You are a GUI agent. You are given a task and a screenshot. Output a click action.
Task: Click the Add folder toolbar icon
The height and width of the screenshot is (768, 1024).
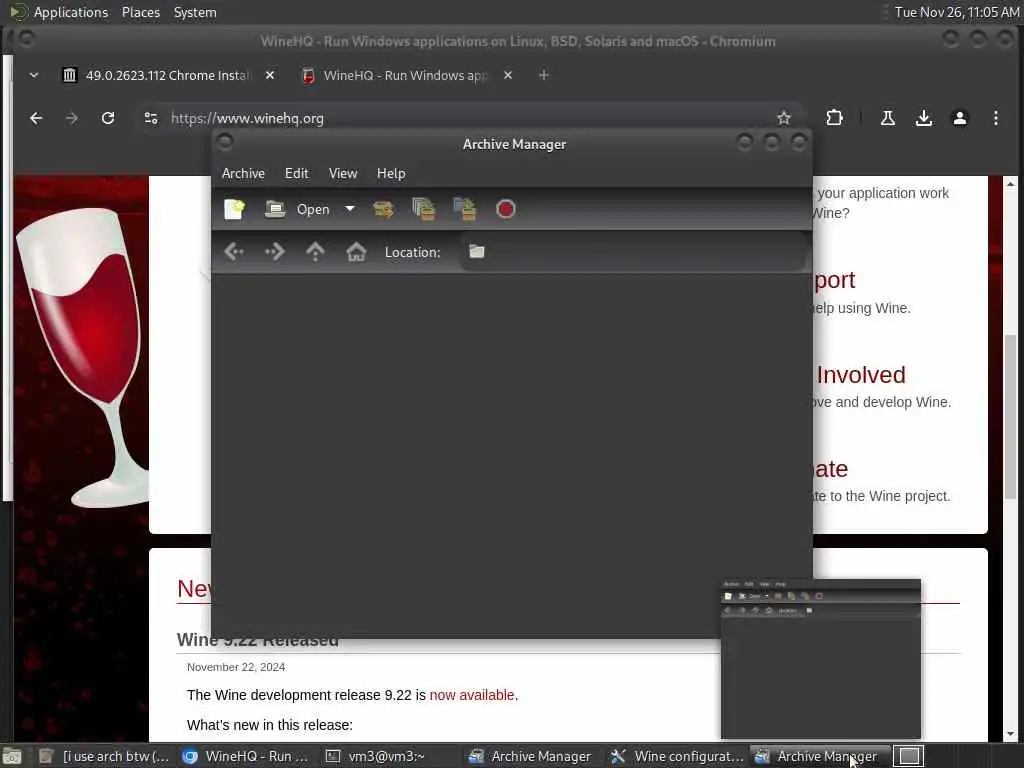(464, 209)
